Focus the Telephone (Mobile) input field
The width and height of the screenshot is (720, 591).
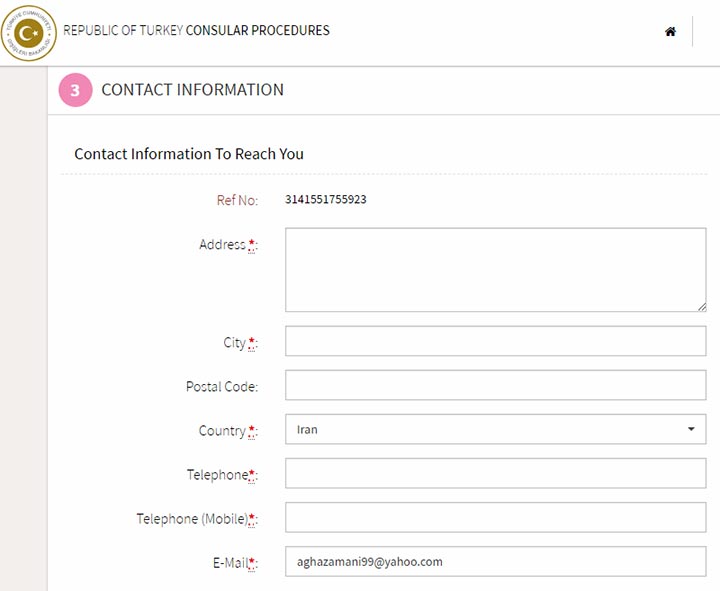495,517
